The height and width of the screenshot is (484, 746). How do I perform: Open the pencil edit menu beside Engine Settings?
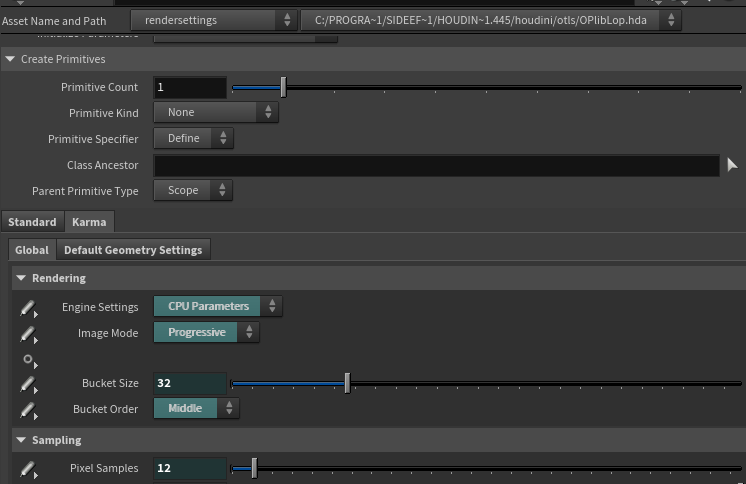29,308
